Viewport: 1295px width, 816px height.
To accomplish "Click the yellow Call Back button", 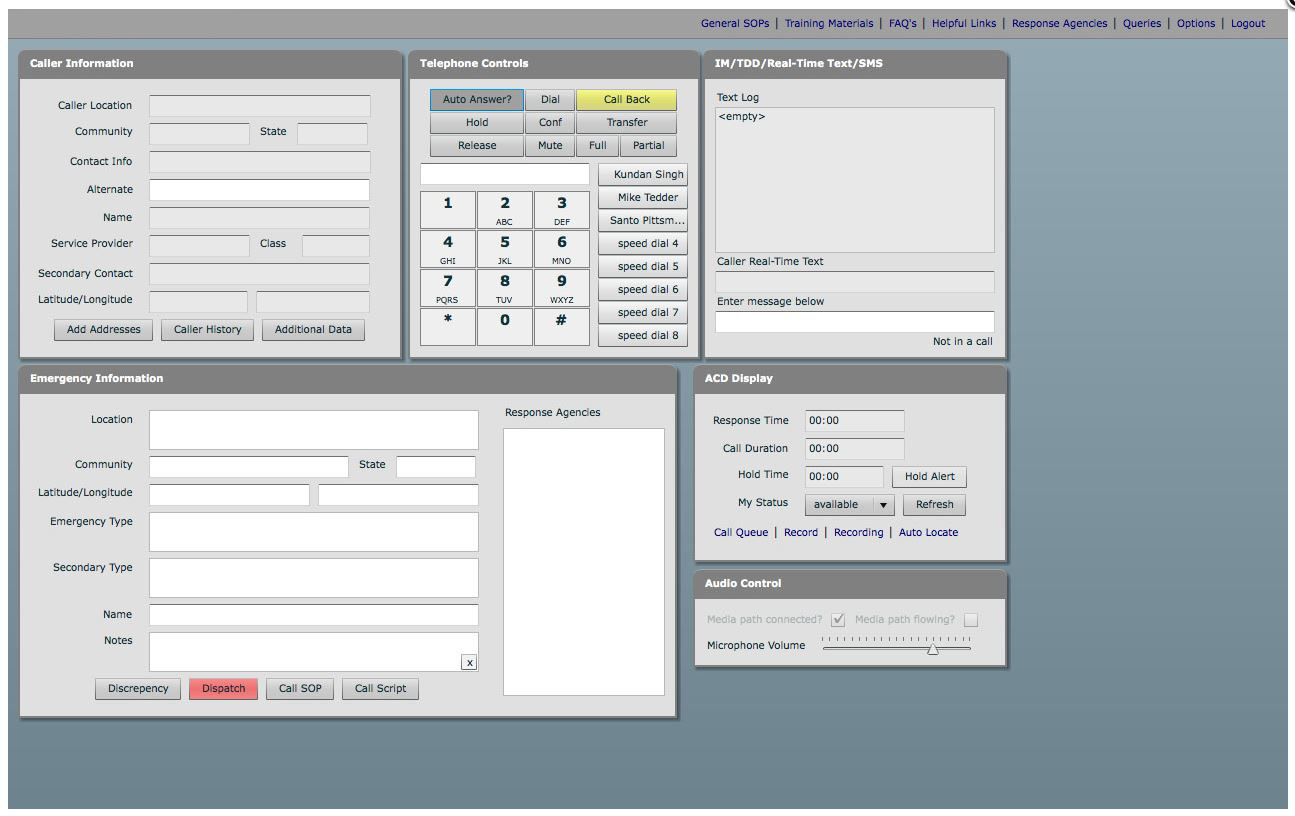I will (x=626, y=100).
